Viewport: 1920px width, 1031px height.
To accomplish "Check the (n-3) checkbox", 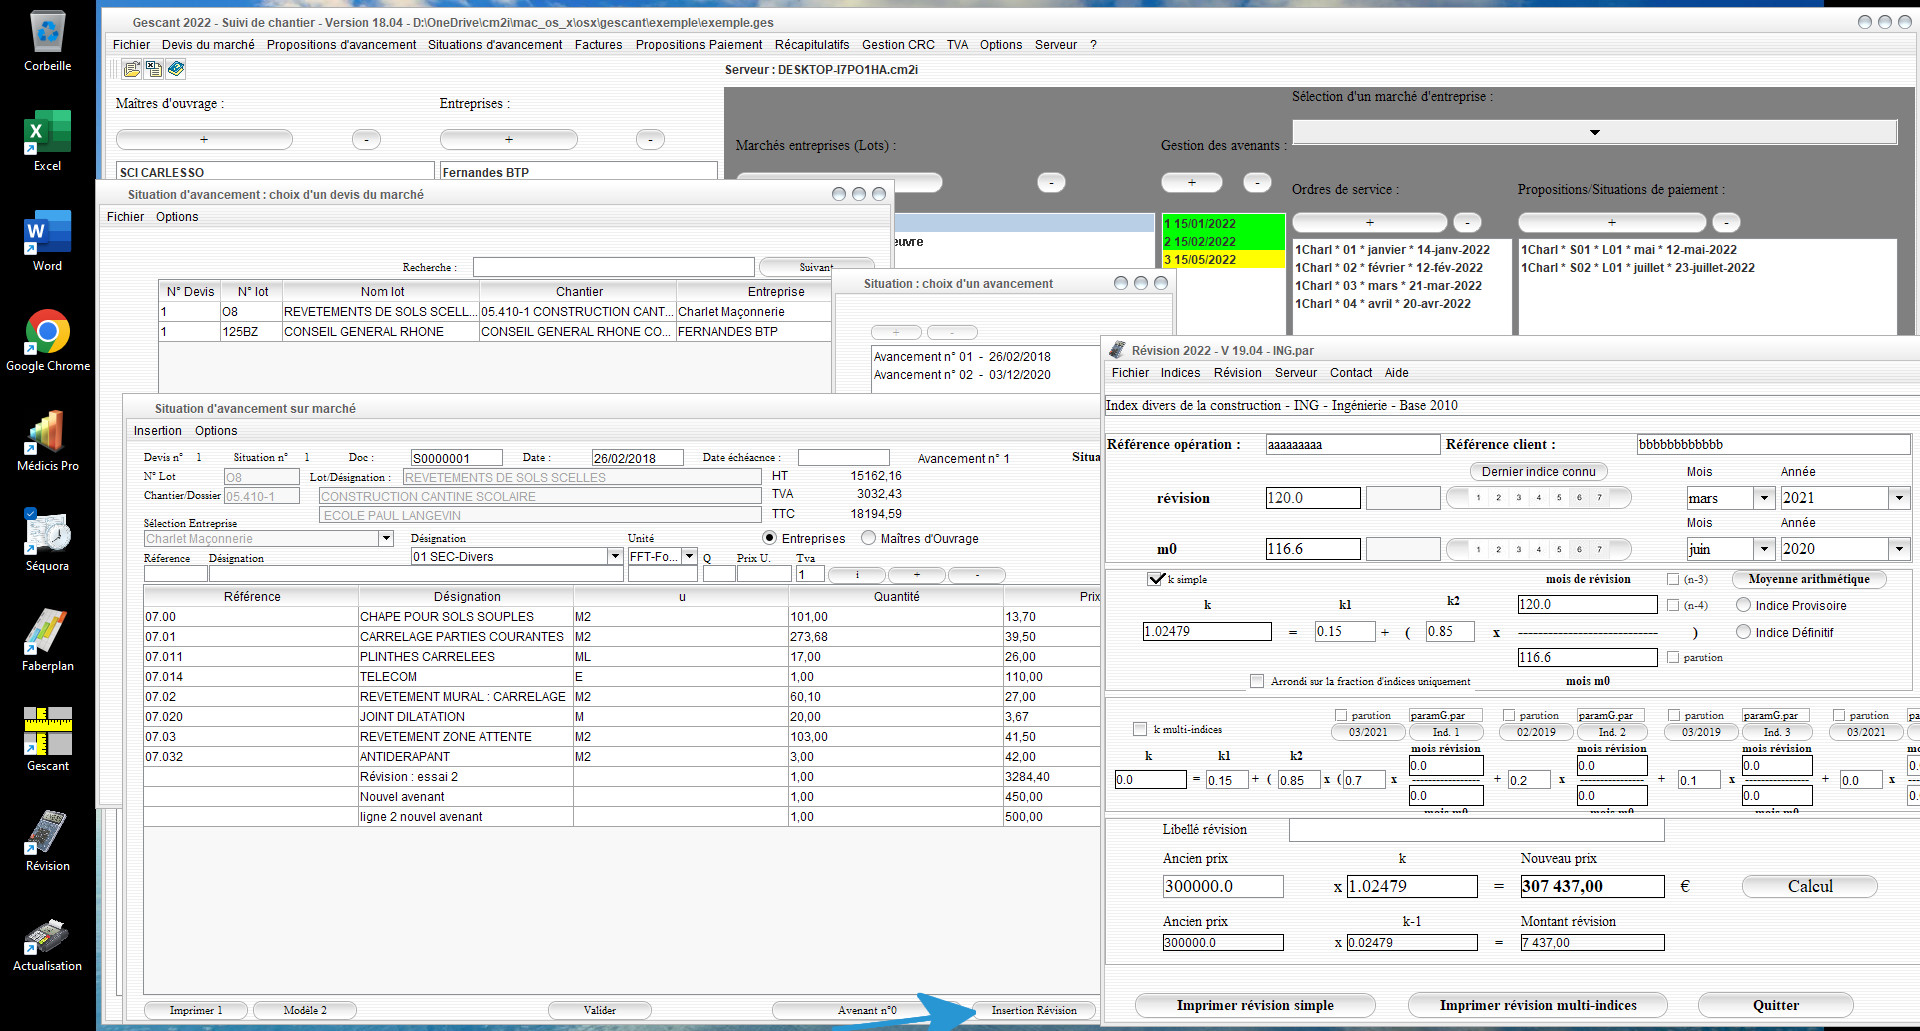I will tap(1673, 579).
